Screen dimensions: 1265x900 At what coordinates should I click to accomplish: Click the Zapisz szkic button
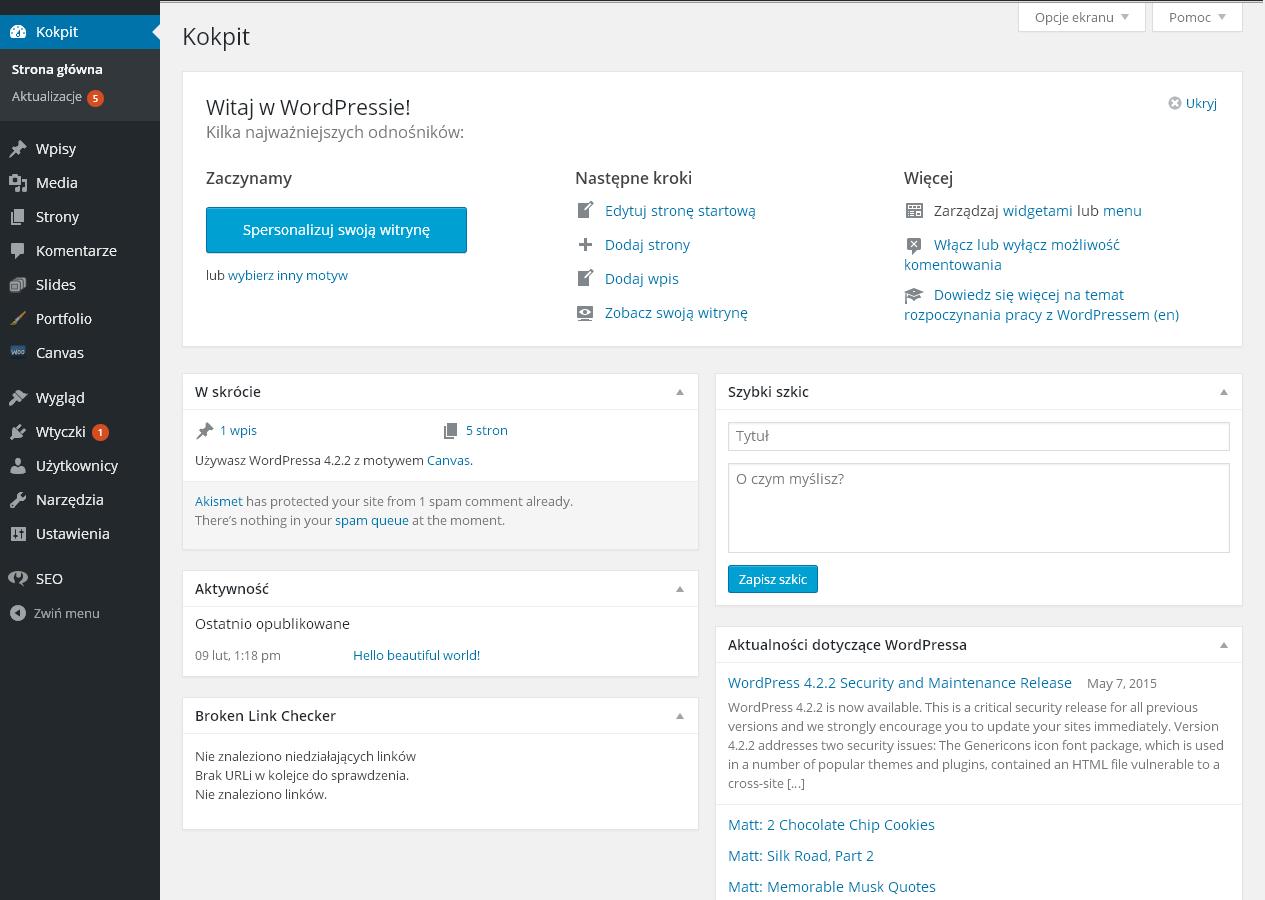tap(773, 579)
